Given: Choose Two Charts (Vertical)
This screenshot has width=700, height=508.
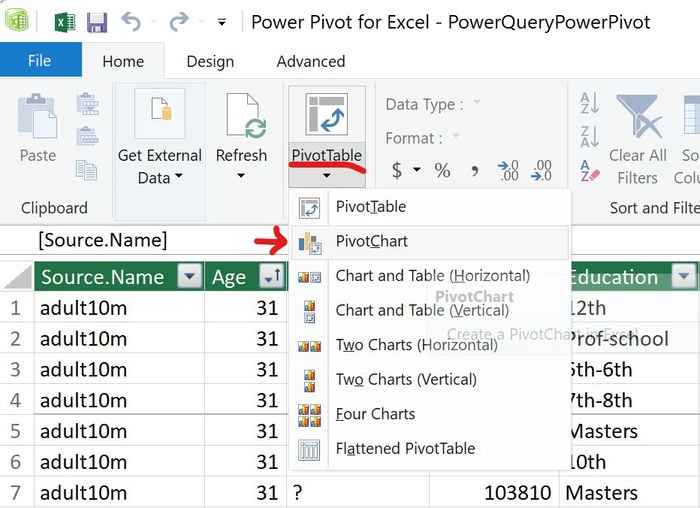Looking at the screenshot, I should click(431, 379).
